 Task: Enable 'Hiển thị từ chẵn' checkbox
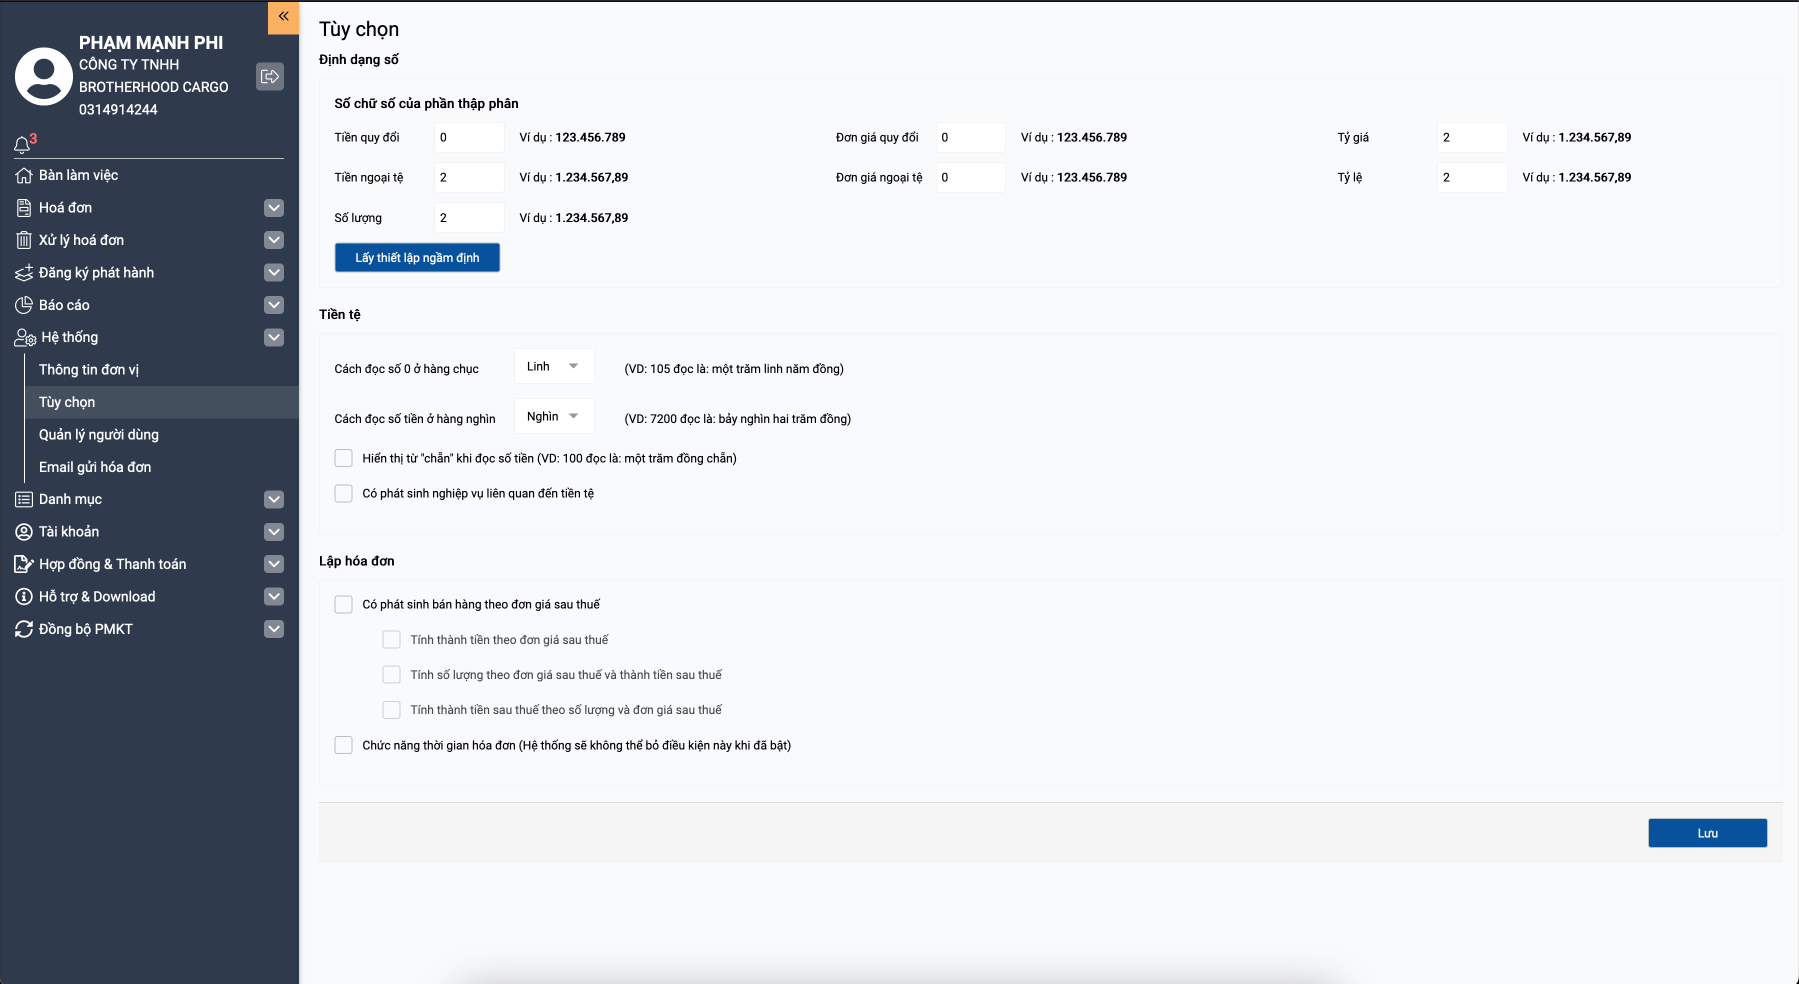pos(344,458)
